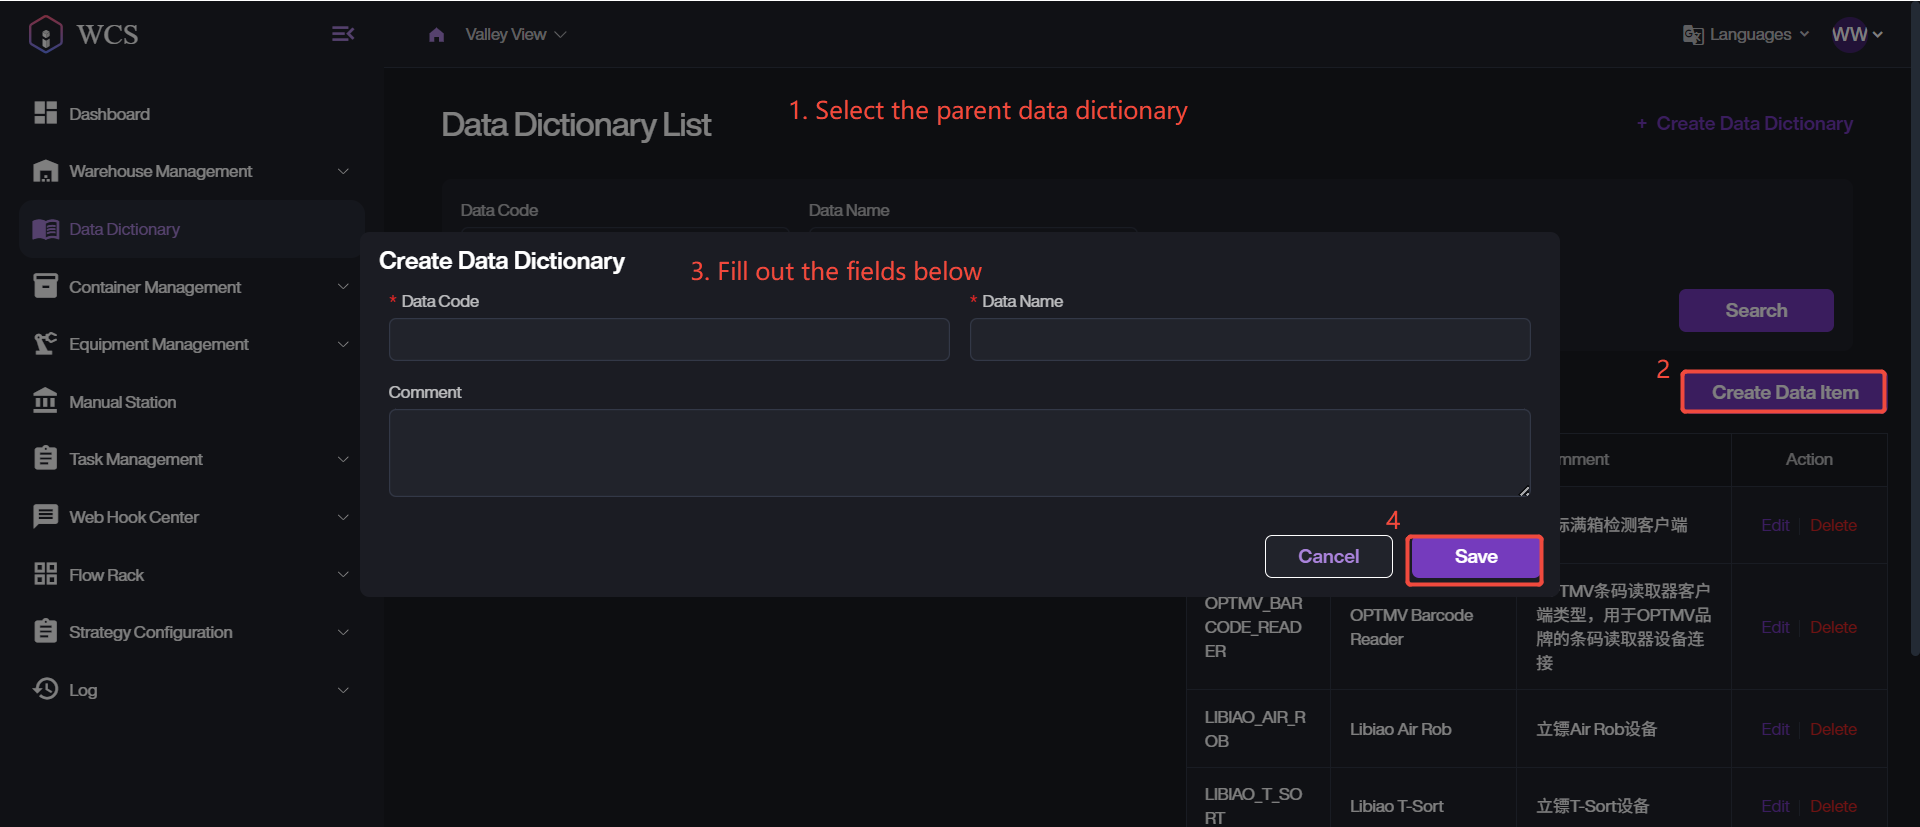This screenshot has height=827, width=1920.
Task: Click into the Data Code field
Action: [668, 339]
